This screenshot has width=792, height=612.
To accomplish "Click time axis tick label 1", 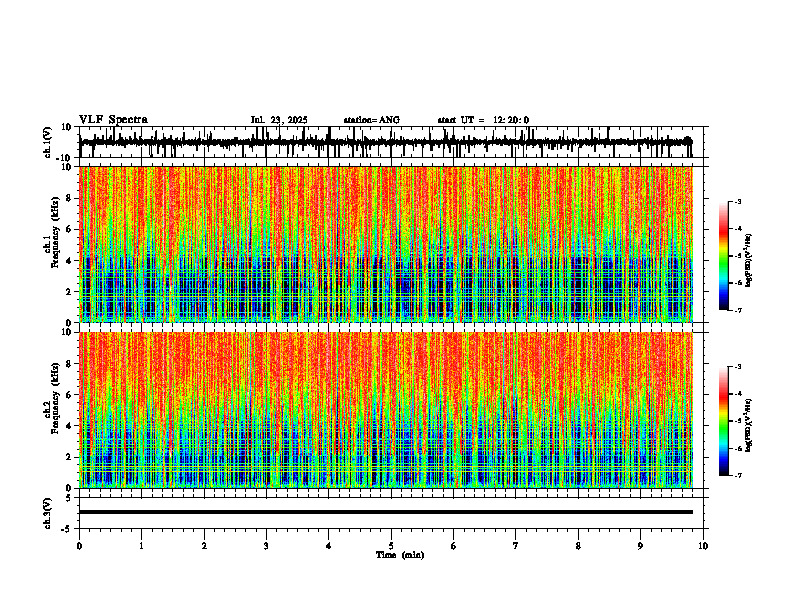I will coord(141,546).
